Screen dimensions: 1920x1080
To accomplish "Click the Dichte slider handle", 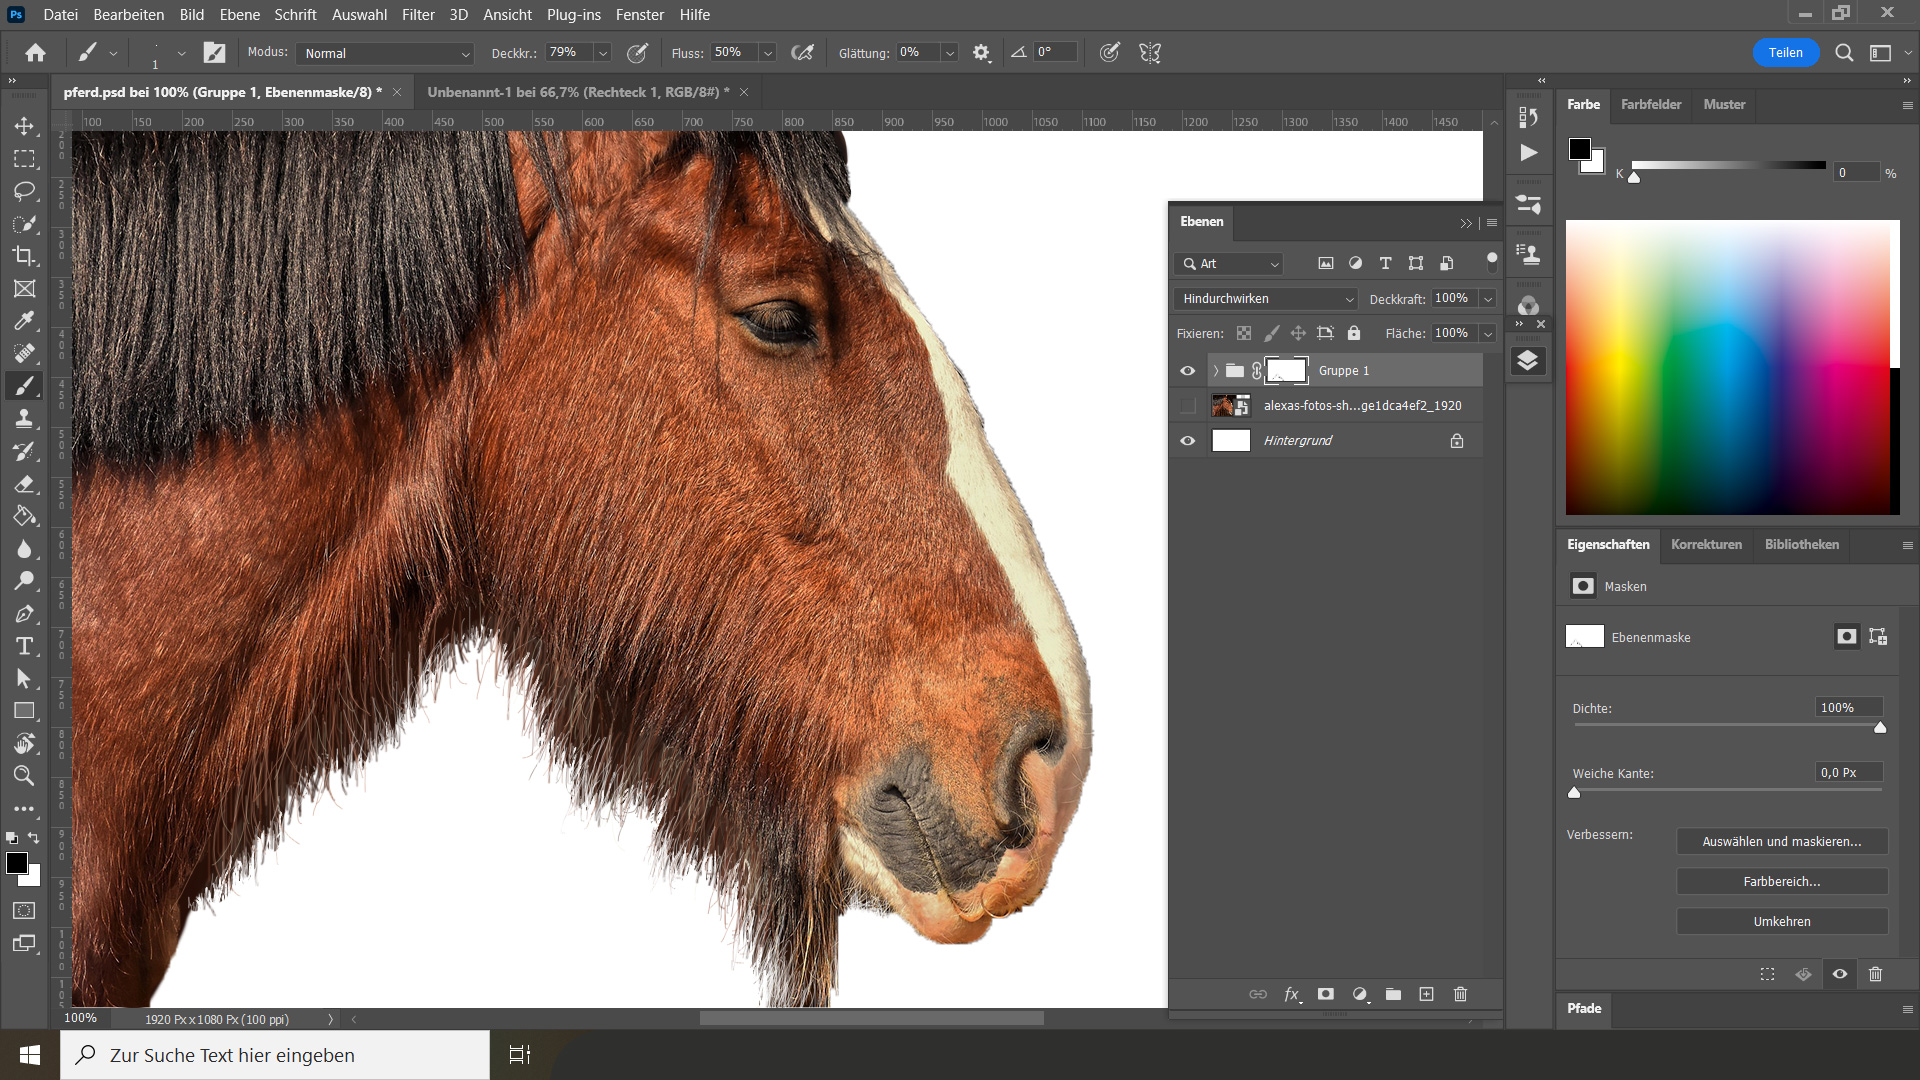I will (x=1880, y=728).
